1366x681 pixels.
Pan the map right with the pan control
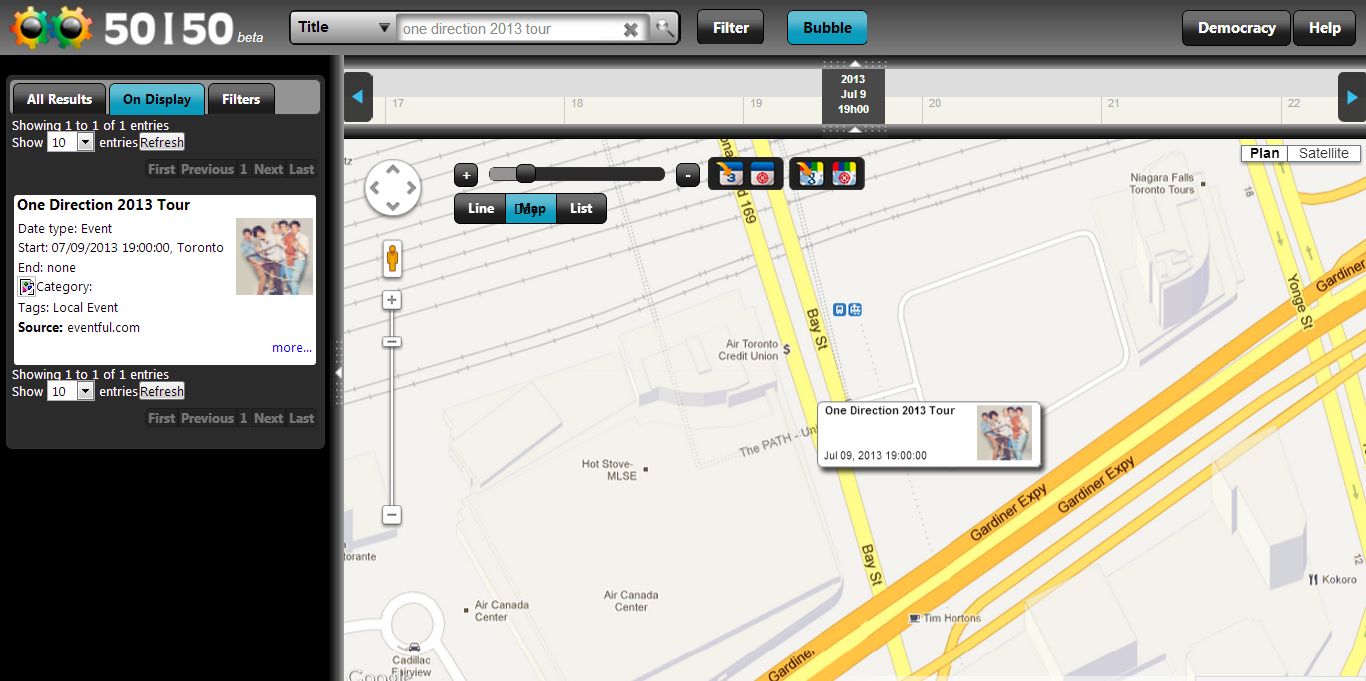click(411, 188)
